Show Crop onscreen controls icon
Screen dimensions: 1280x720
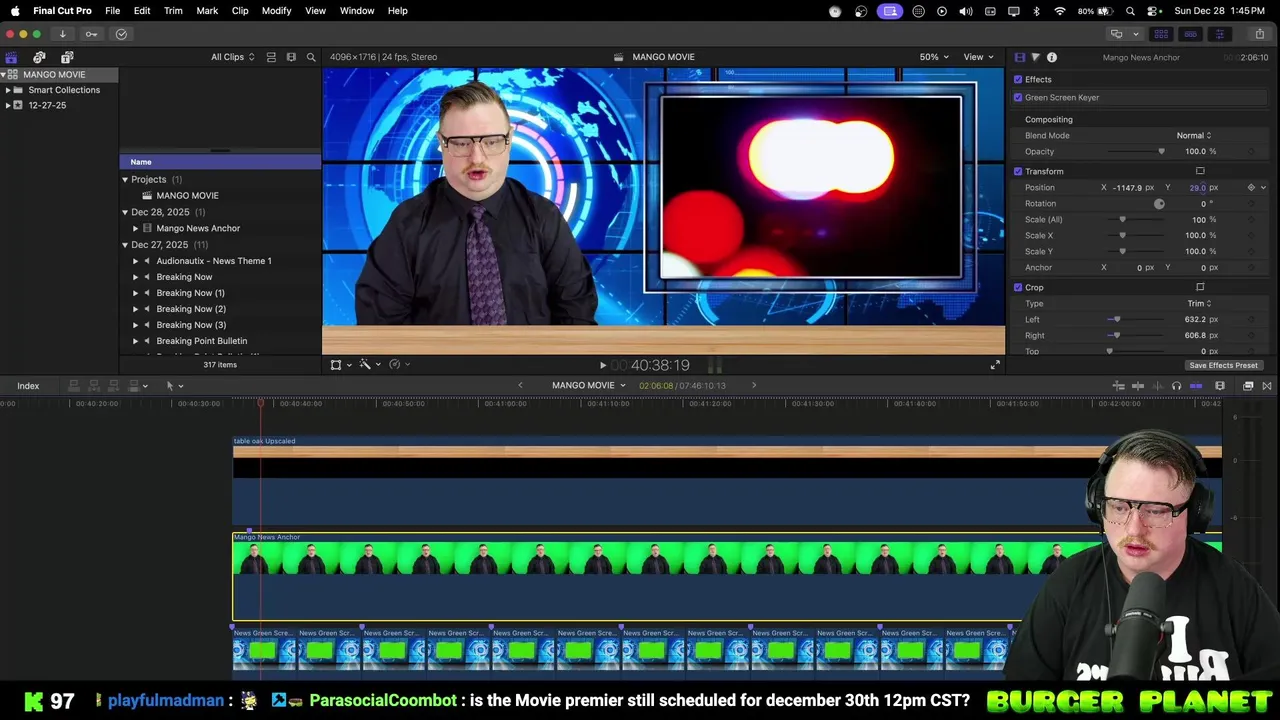coord(1200,287)
